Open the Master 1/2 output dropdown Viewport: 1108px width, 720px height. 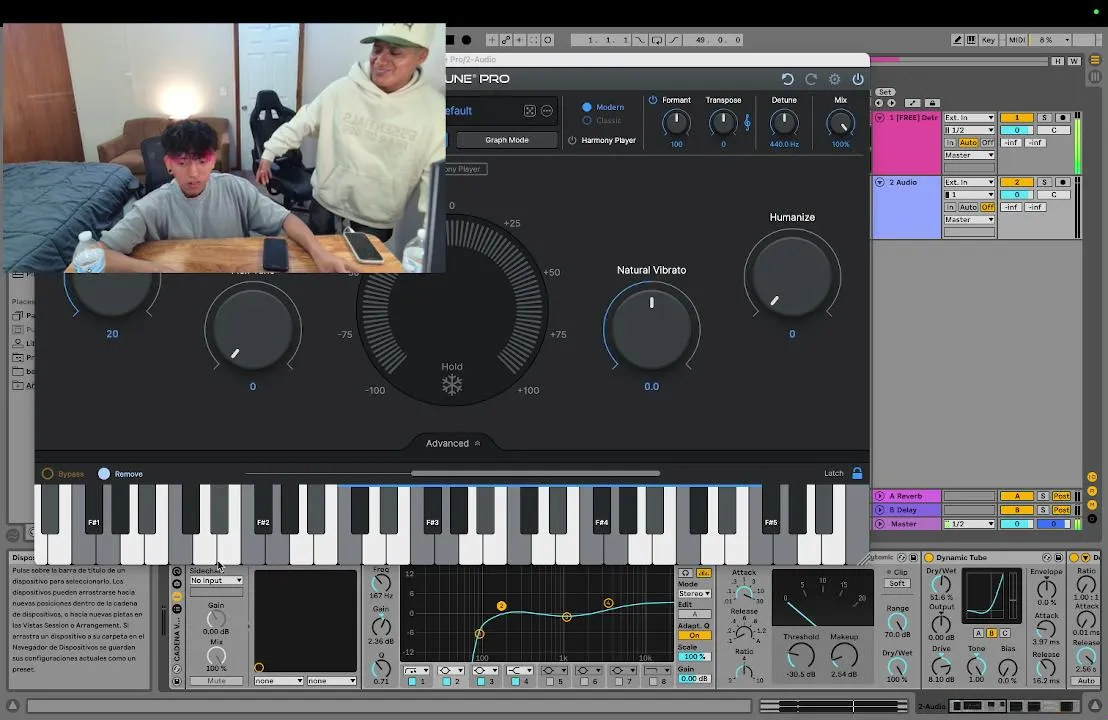(x=969, y=524)
